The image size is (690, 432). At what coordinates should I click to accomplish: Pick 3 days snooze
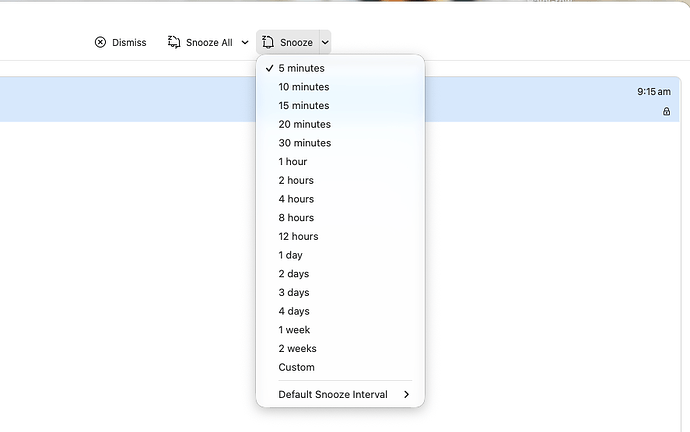340,293
